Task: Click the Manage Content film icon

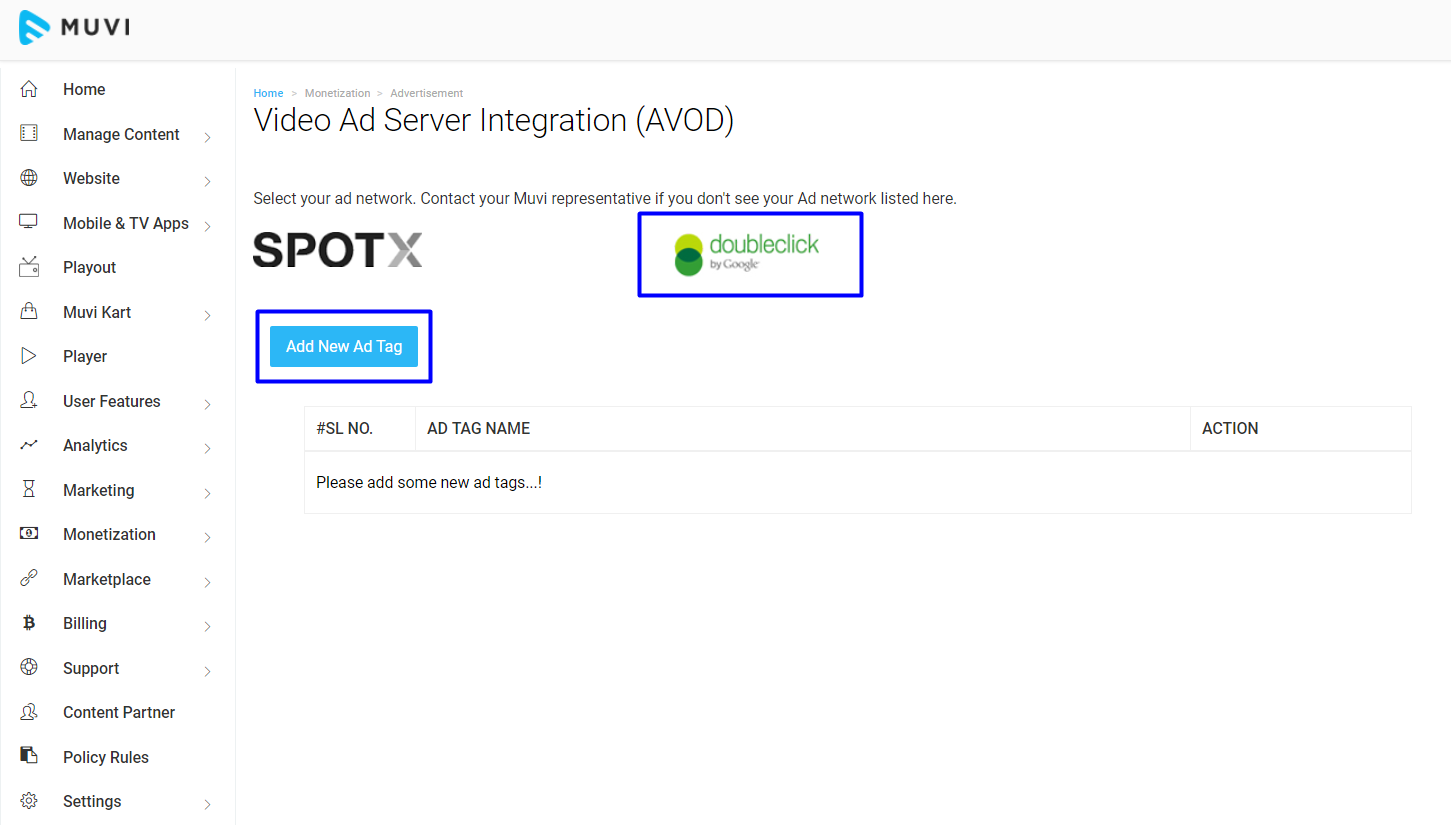Action: (x=29, y=133)
